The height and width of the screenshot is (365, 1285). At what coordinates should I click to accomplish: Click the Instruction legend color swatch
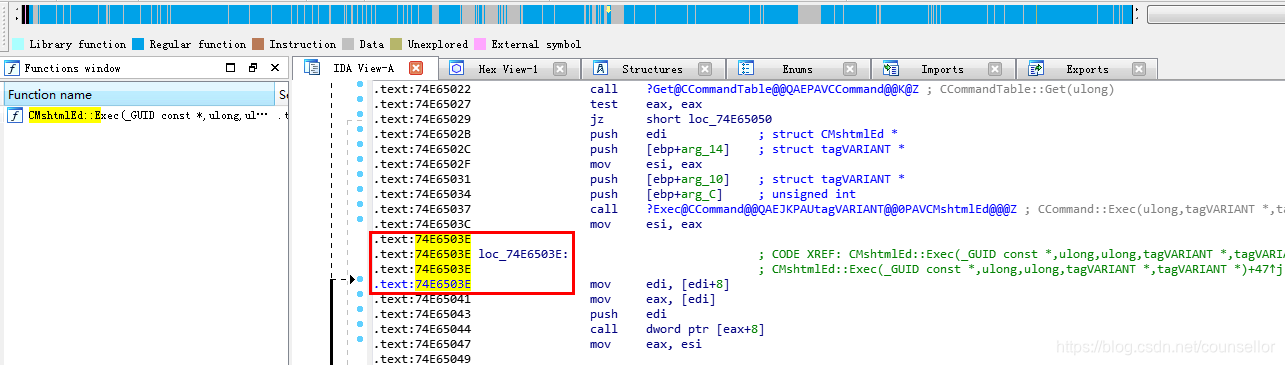click(258, 44)
